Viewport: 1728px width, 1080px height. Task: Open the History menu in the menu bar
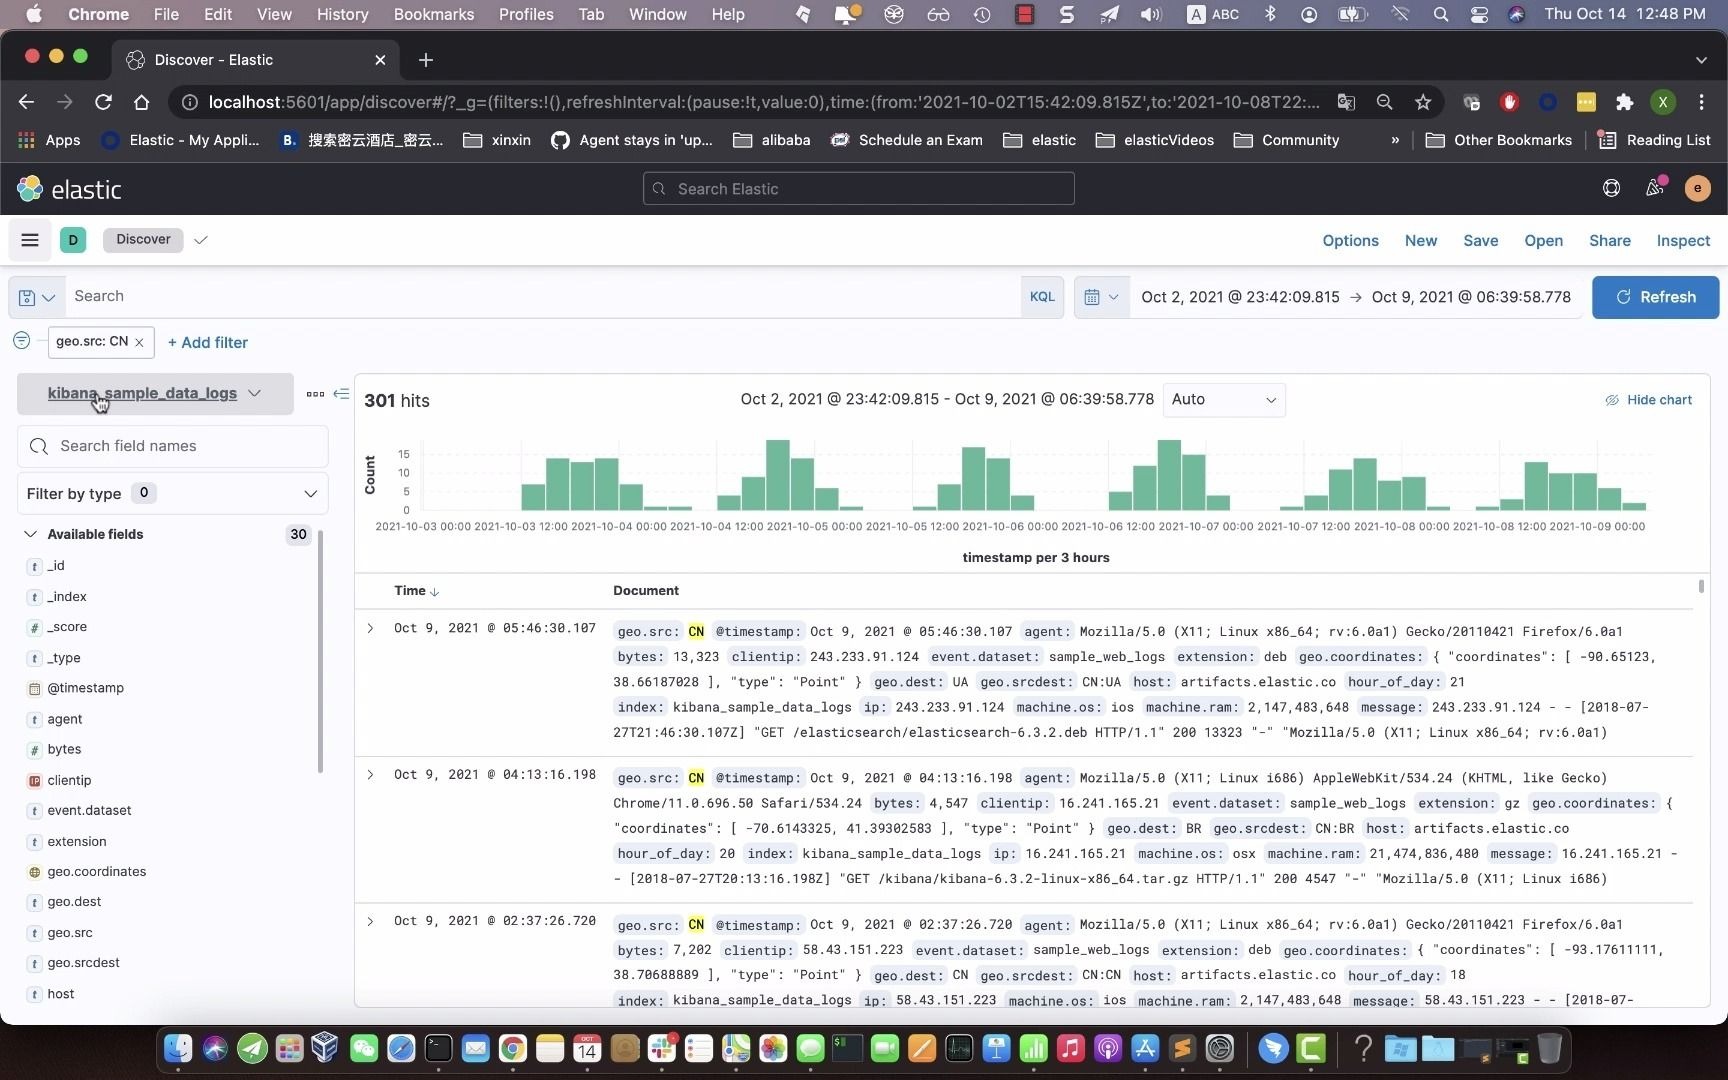342,14
